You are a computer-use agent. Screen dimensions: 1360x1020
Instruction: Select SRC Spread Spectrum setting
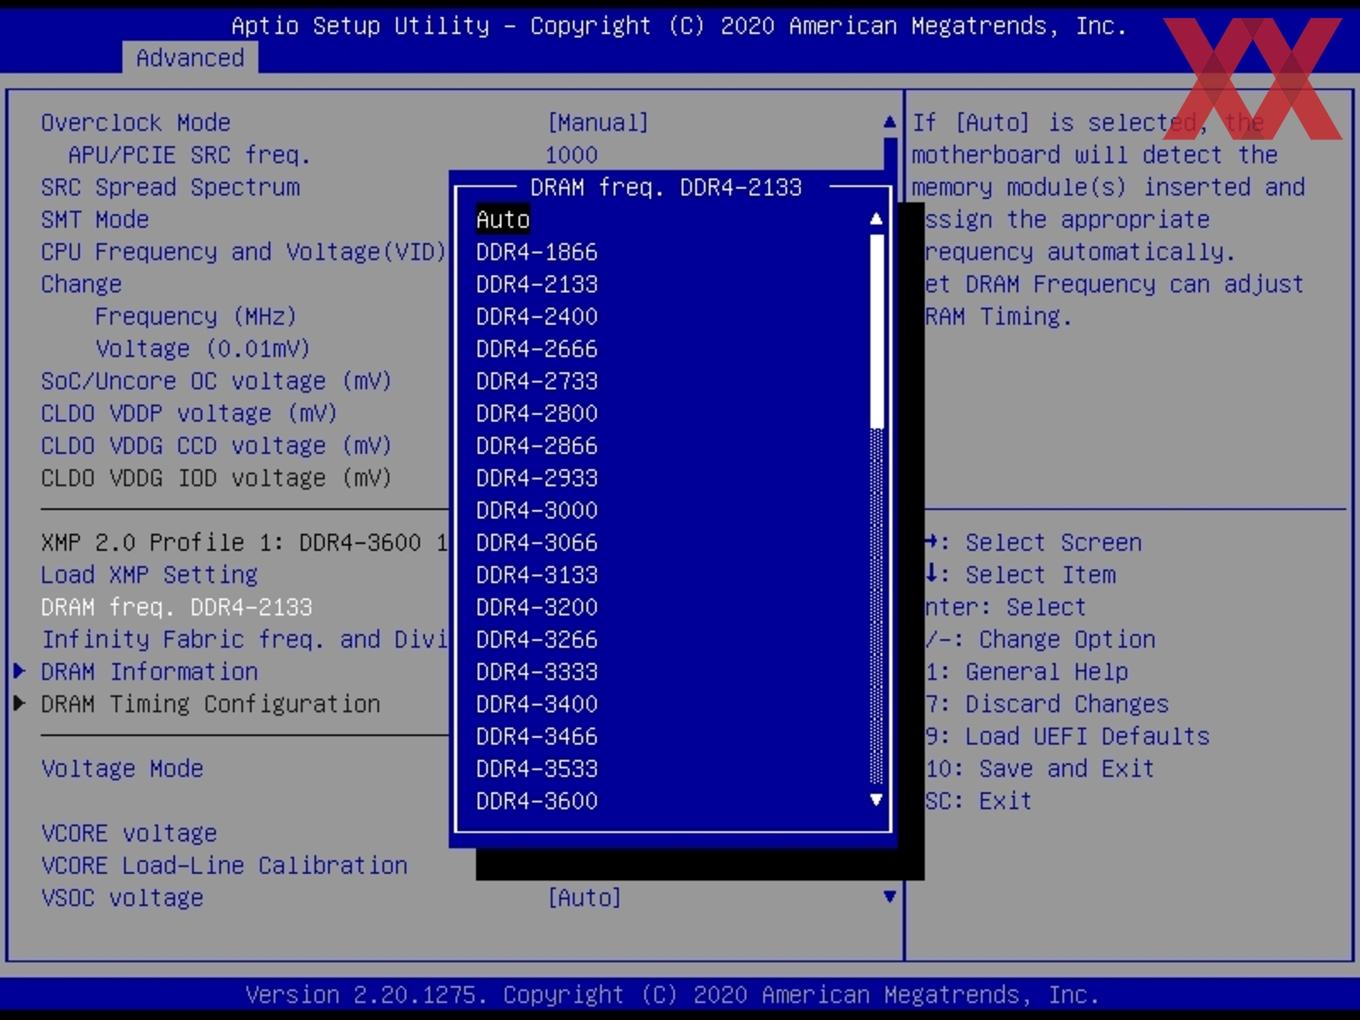coord(170,187)
